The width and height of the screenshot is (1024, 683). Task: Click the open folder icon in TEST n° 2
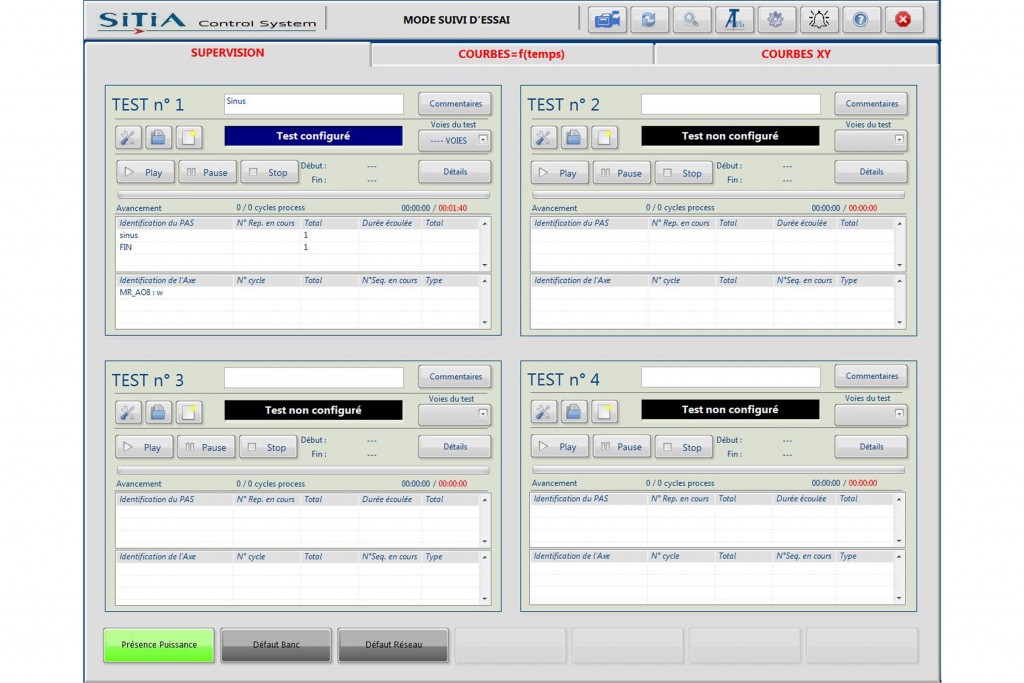click(x=573, y=137)
